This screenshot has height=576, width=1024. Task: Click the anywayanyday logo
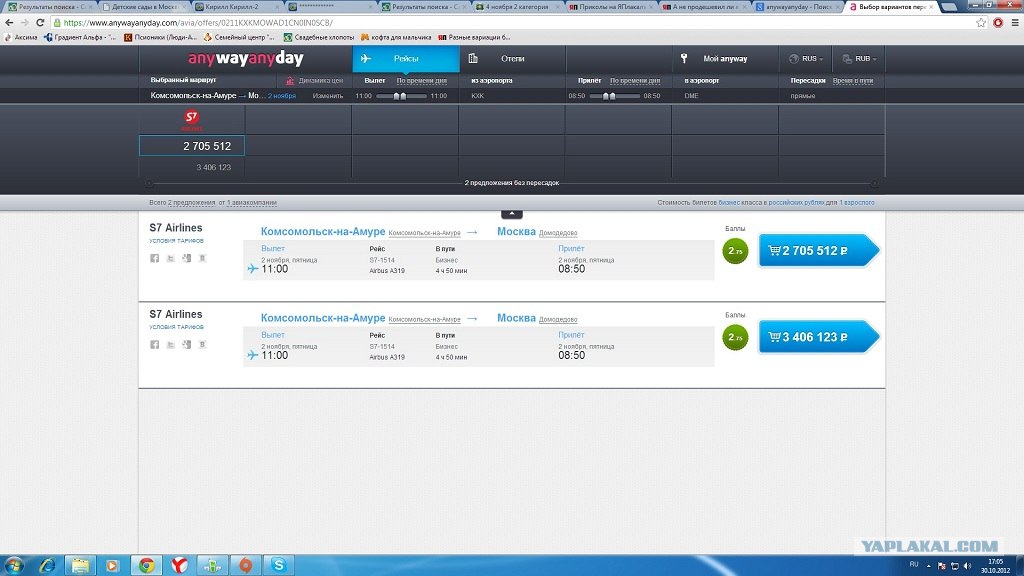pyautogui.click(x=246, y=59)
